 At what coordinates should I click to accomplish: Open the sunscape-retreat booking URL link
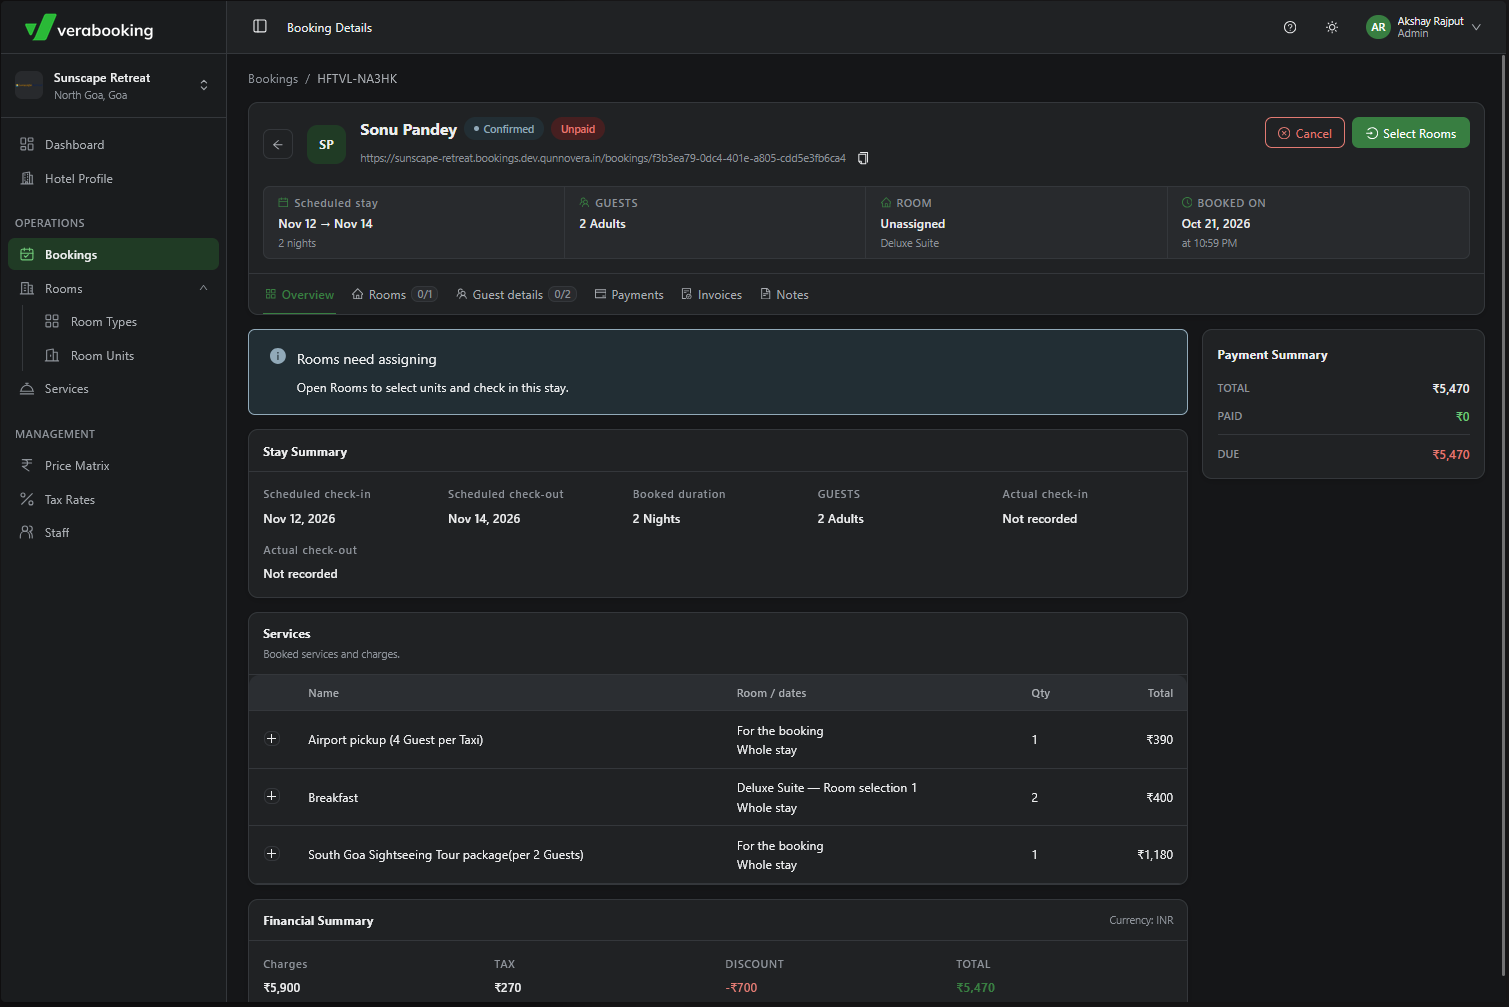603,158
